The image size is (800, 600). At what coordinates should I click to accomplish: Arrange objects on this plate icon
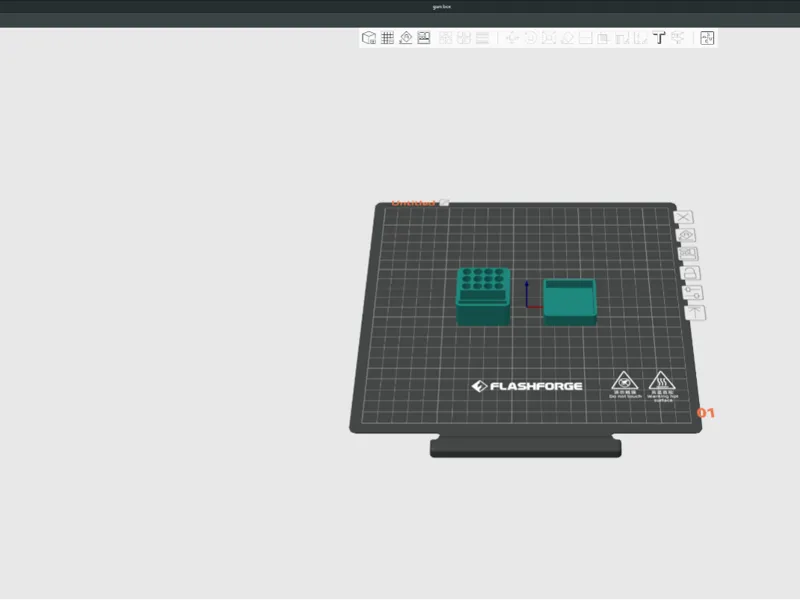(x=688, y=254)
